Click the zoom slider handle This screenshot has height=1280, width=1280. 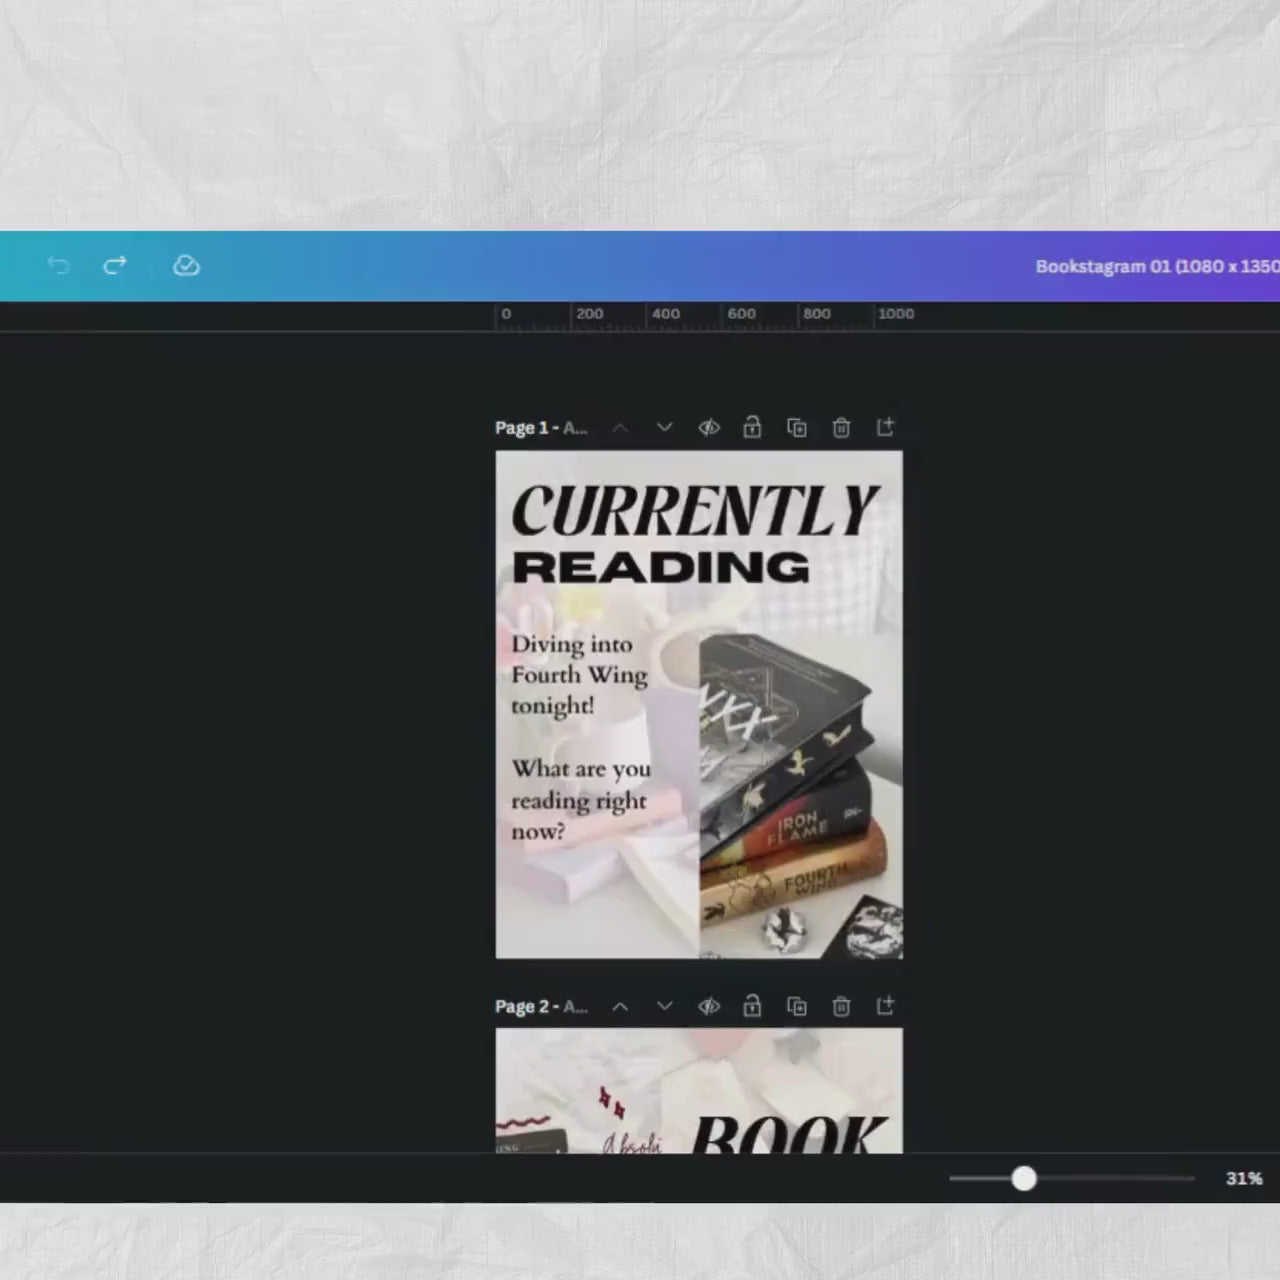click(x=1024, y=1178)
